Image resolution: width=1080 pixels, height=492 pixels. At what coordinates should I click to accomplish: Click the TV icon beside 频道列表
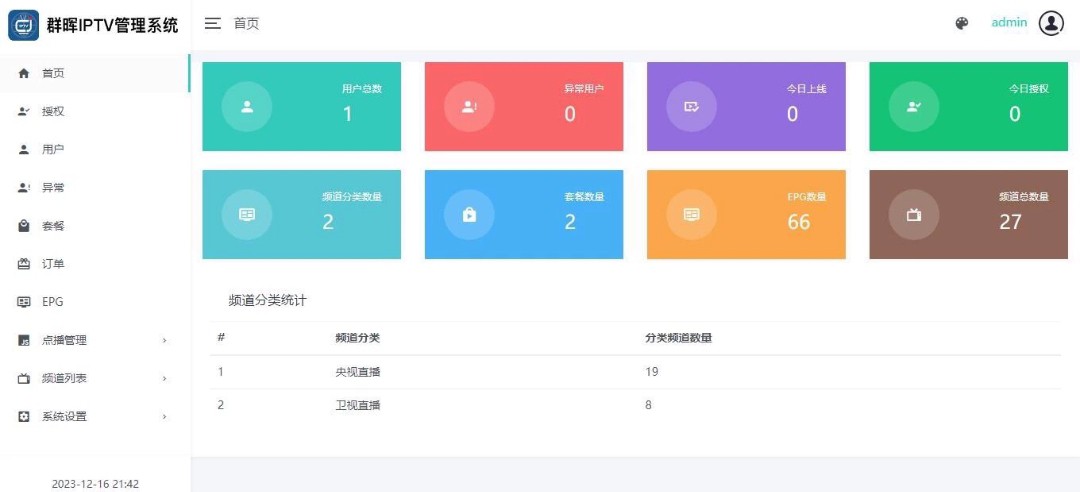pyautogui.click(x=24, y=378)
